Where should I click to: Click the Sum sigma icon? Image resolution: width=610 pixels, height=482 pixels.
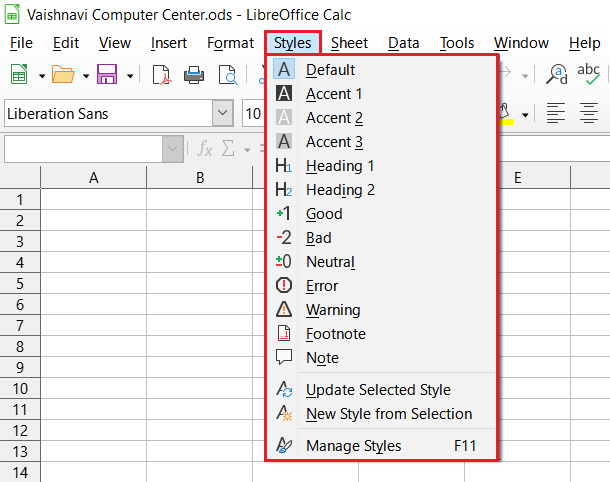[x=228, y=148]
